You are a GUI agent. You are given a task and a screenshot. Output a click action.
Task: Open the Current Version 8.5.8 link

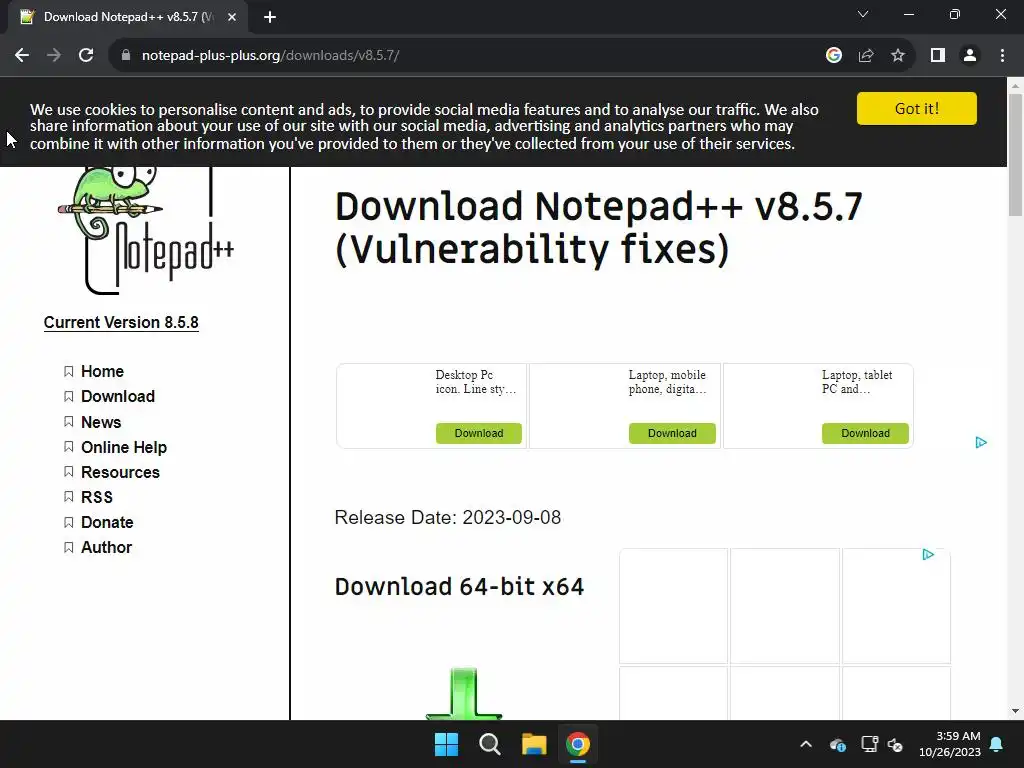(121, 323)
